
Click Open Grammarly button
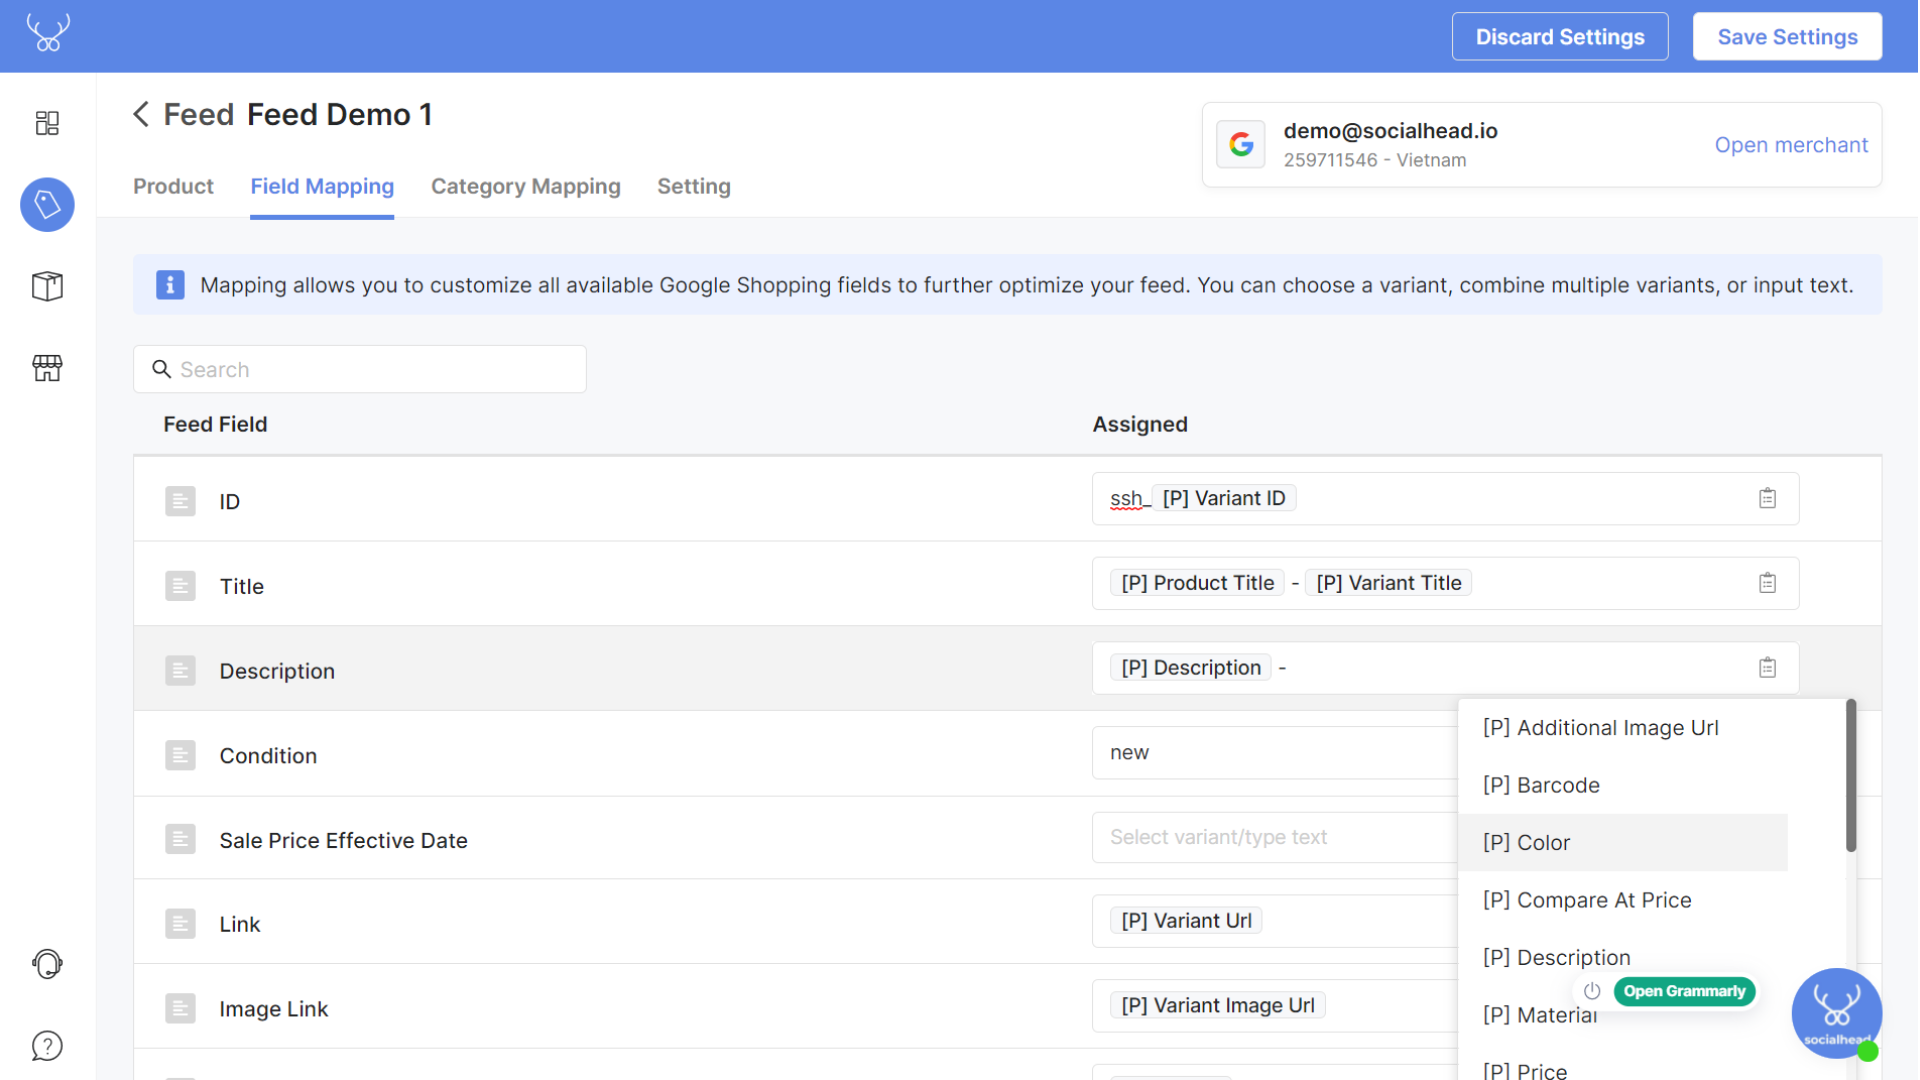pyautogui.click(x=1684, y=991)
